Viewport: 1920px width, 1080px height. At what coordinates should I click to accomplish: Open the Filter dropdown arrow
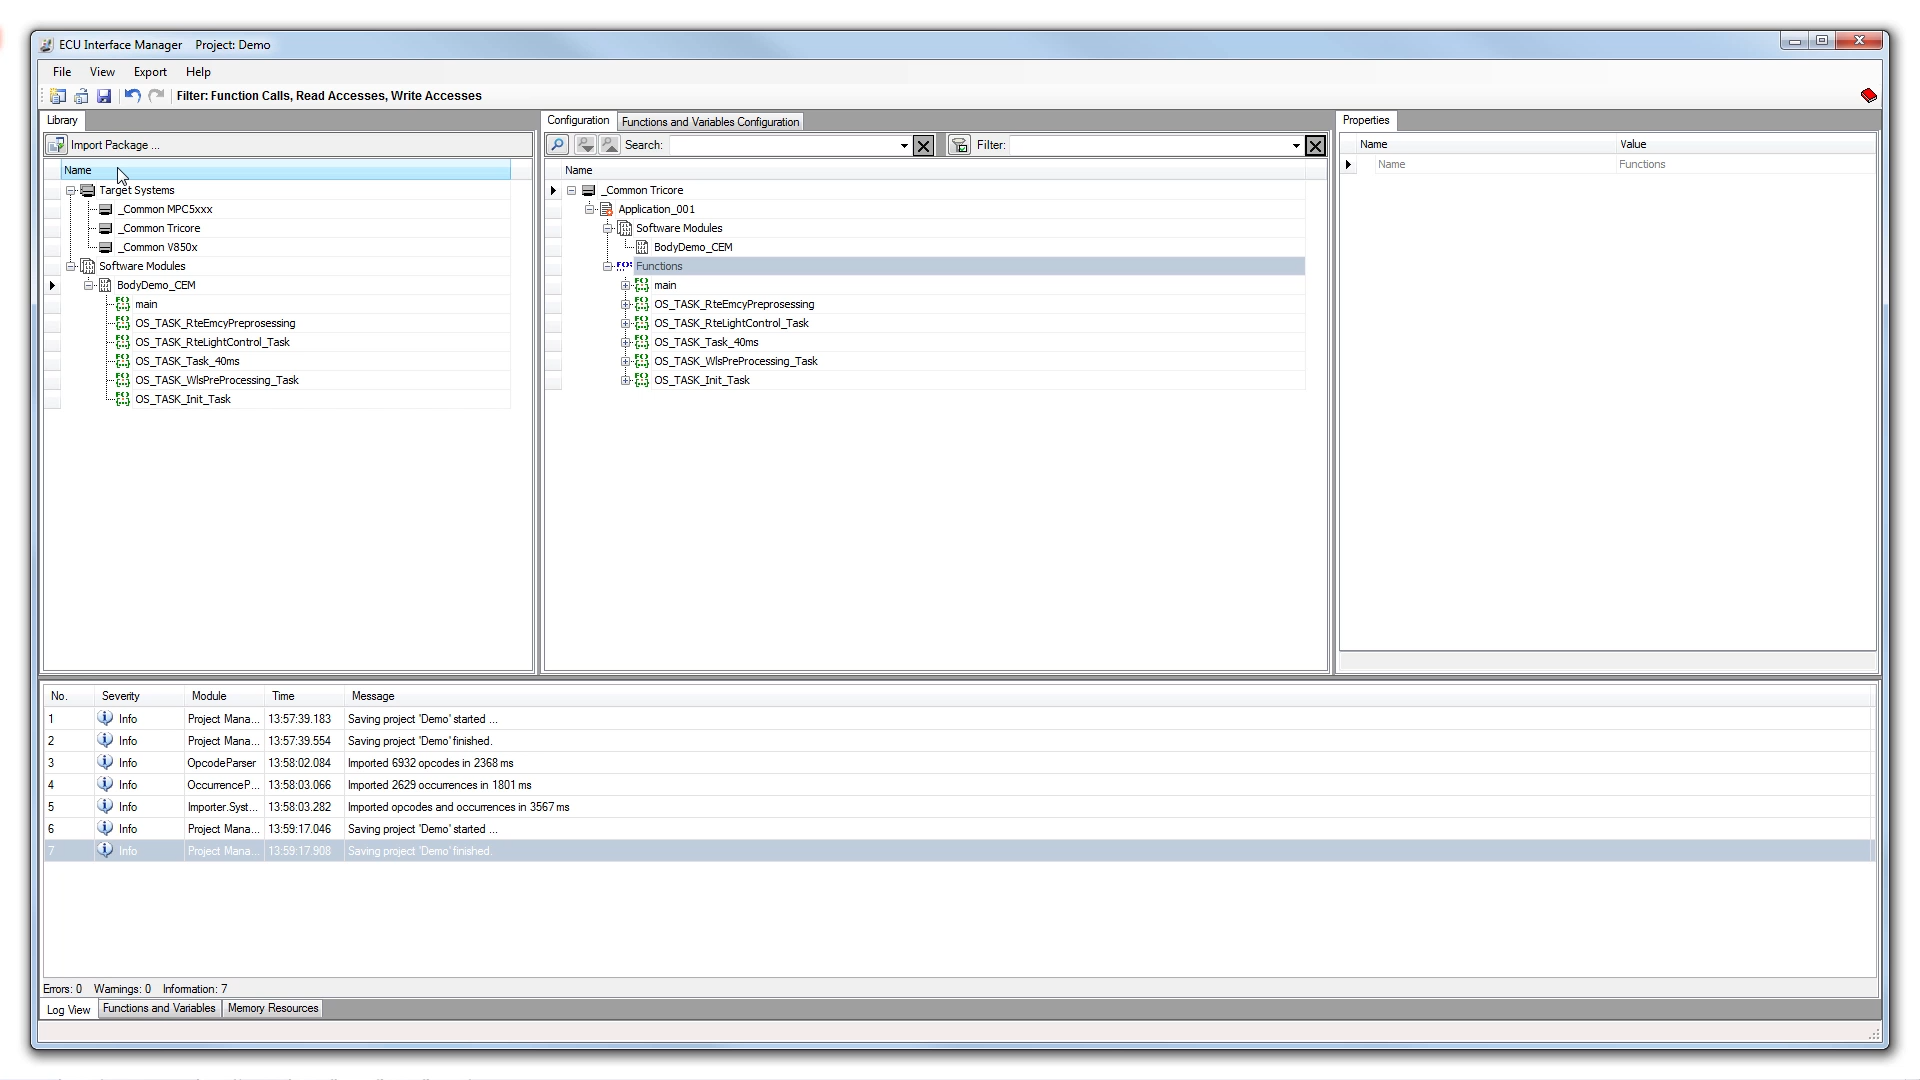point(1296,146)
